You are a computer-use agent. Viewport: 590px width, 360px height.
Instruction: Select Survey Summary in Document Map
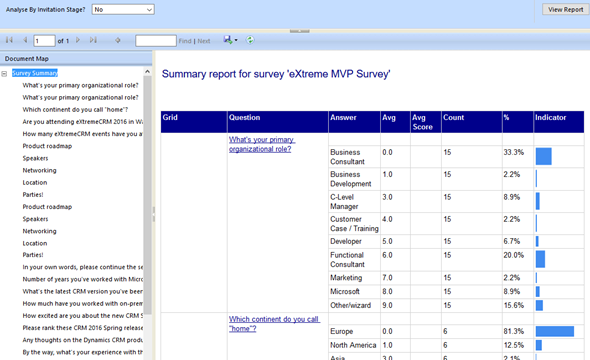35,73
